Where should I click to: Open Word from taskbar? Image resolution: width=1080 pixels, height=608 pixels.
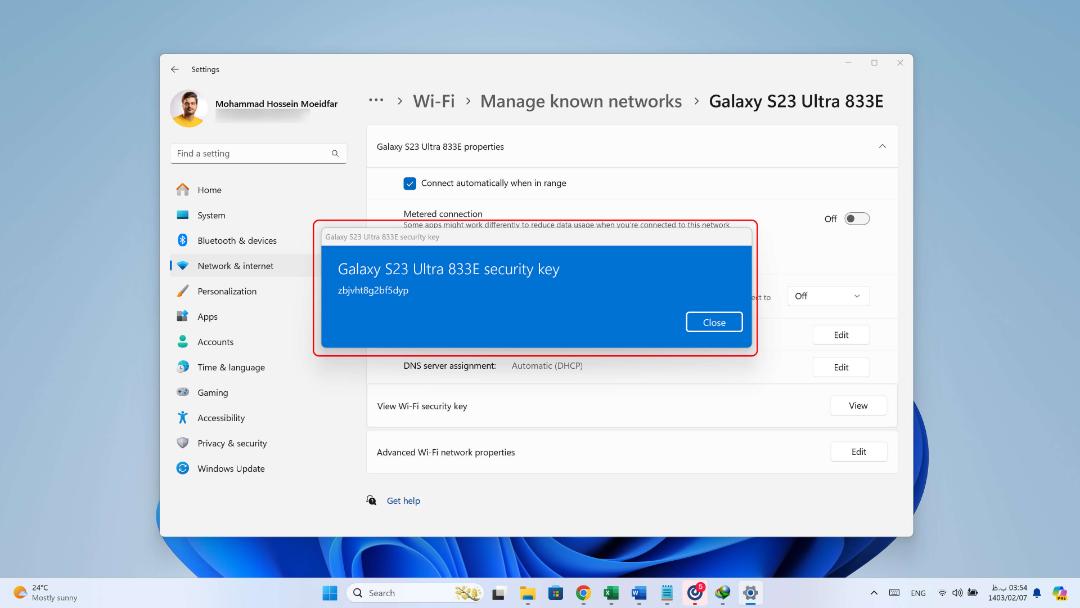pyautogui.click(x=638, y=593)
